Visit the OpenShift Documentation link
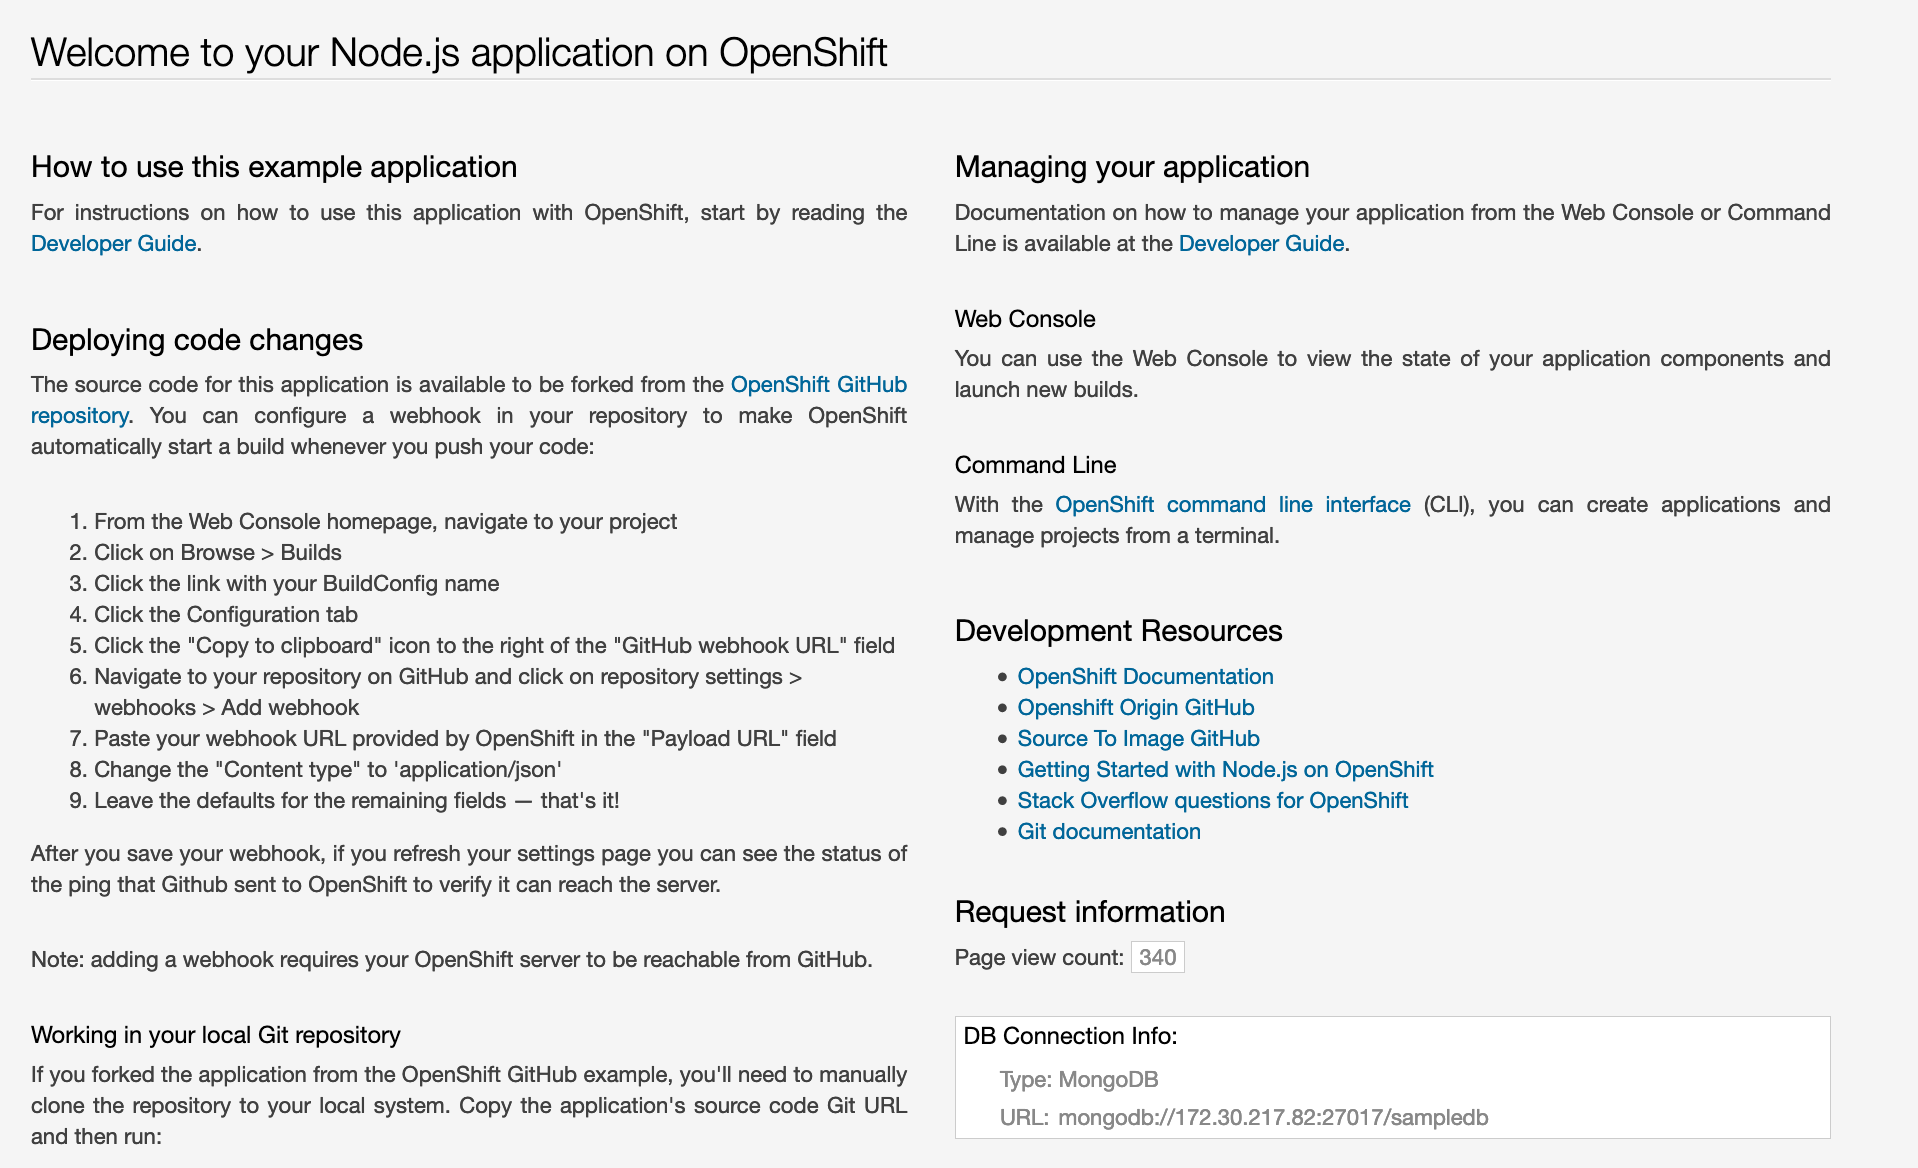 [x=1145, y=676]
